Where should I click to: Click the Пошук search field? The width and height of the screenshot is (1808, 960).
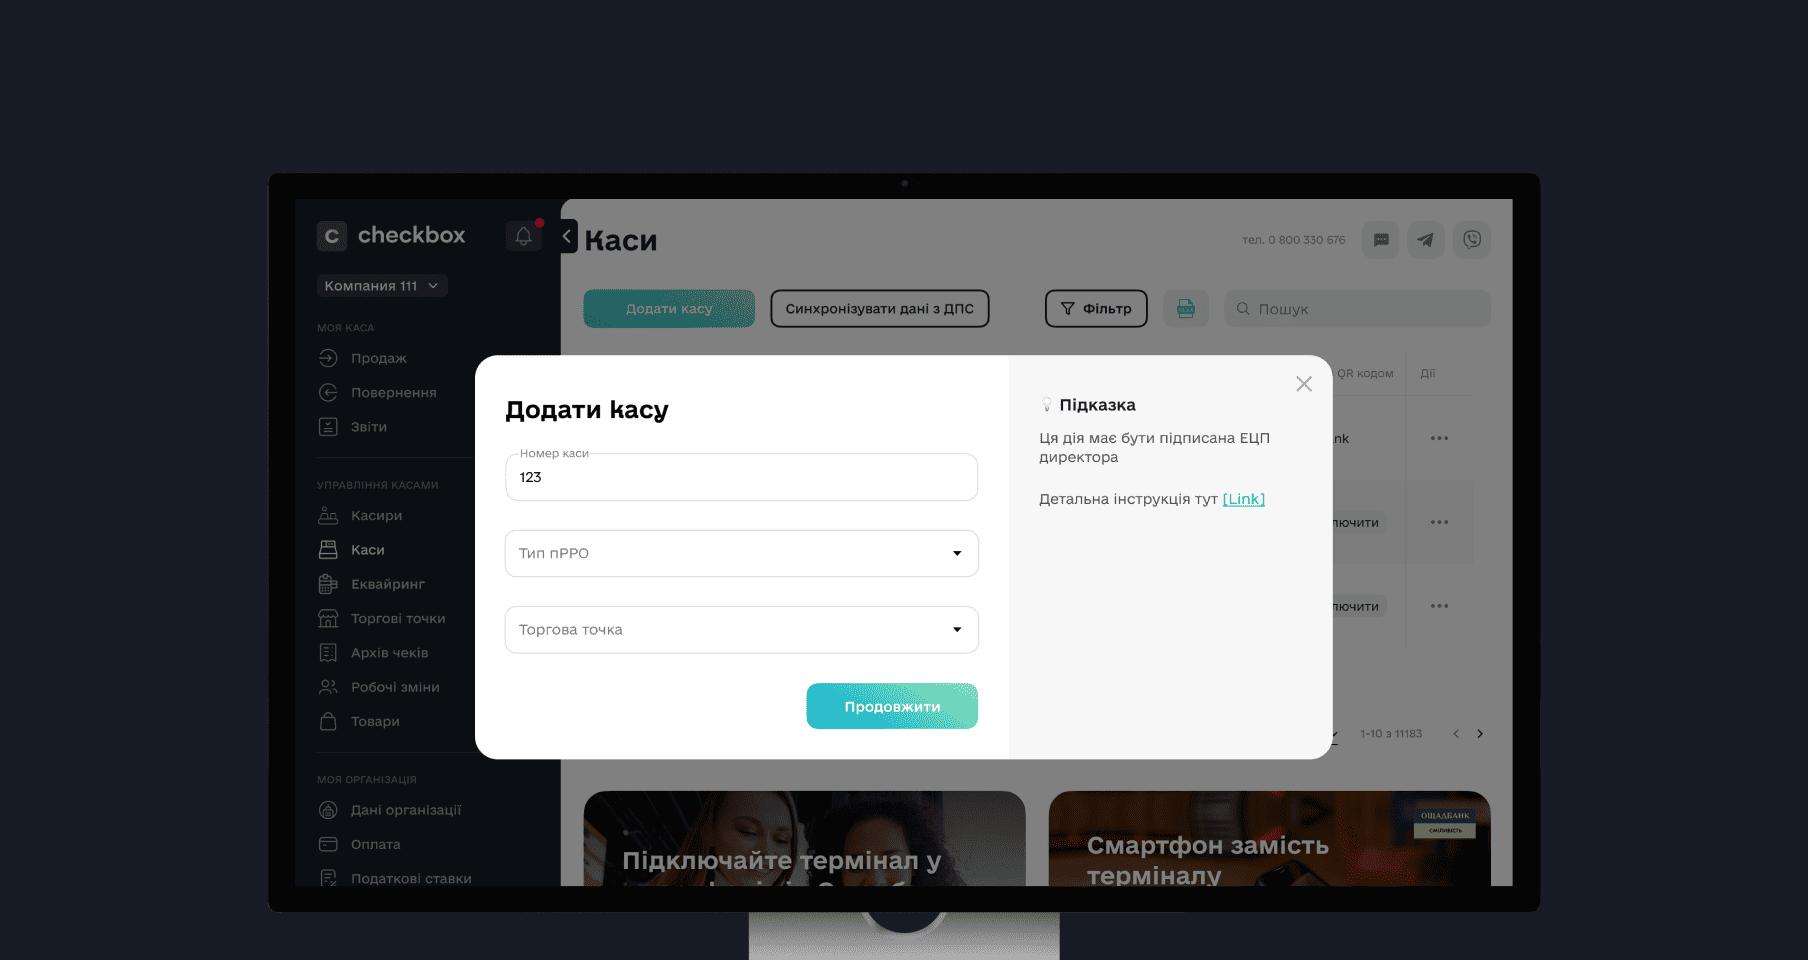(x=1357, y=309)
